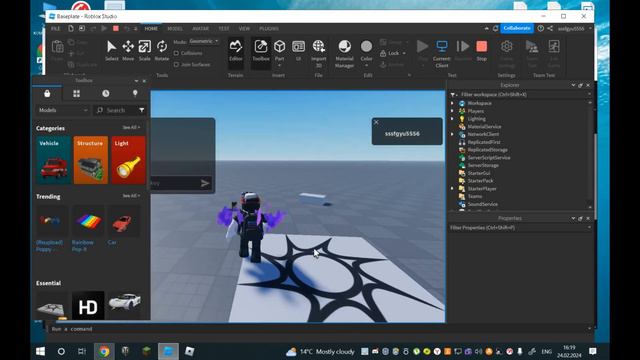Click the red stop square in quick access bar
The image size is (640, 360).
pos(116,28)
